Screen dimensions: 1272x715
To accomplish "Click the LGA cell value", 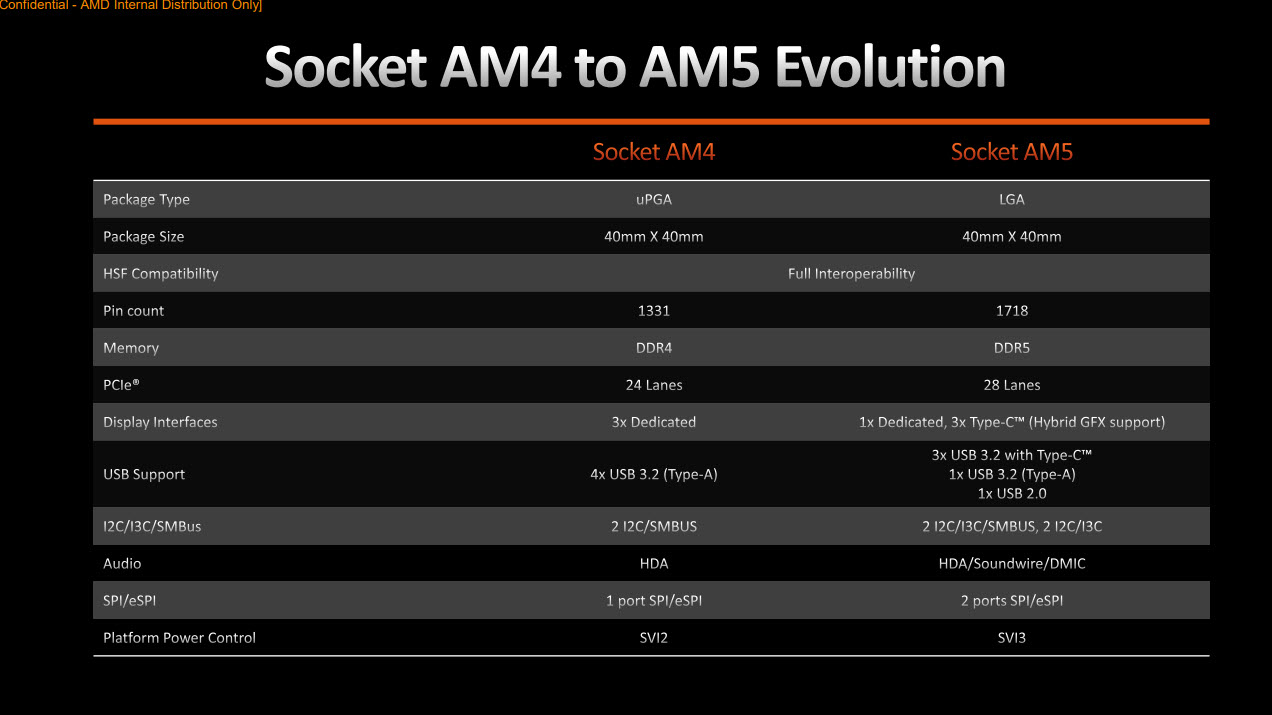I will tap(1012, 200).
